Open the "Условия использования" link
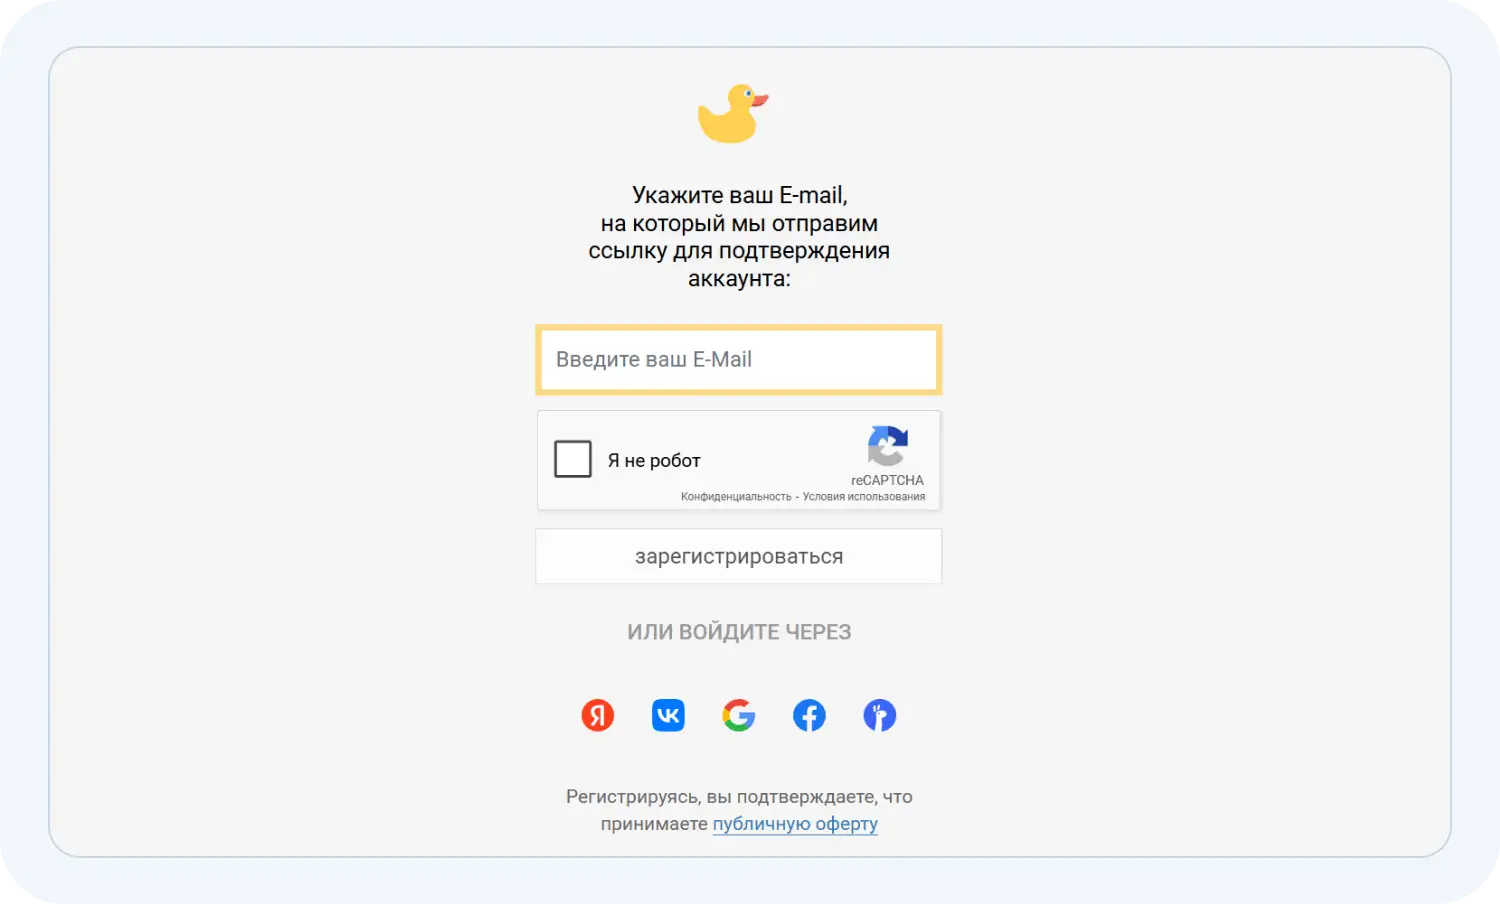The height and width of the screenshot is (904, 1500). (x=865, y=495)
